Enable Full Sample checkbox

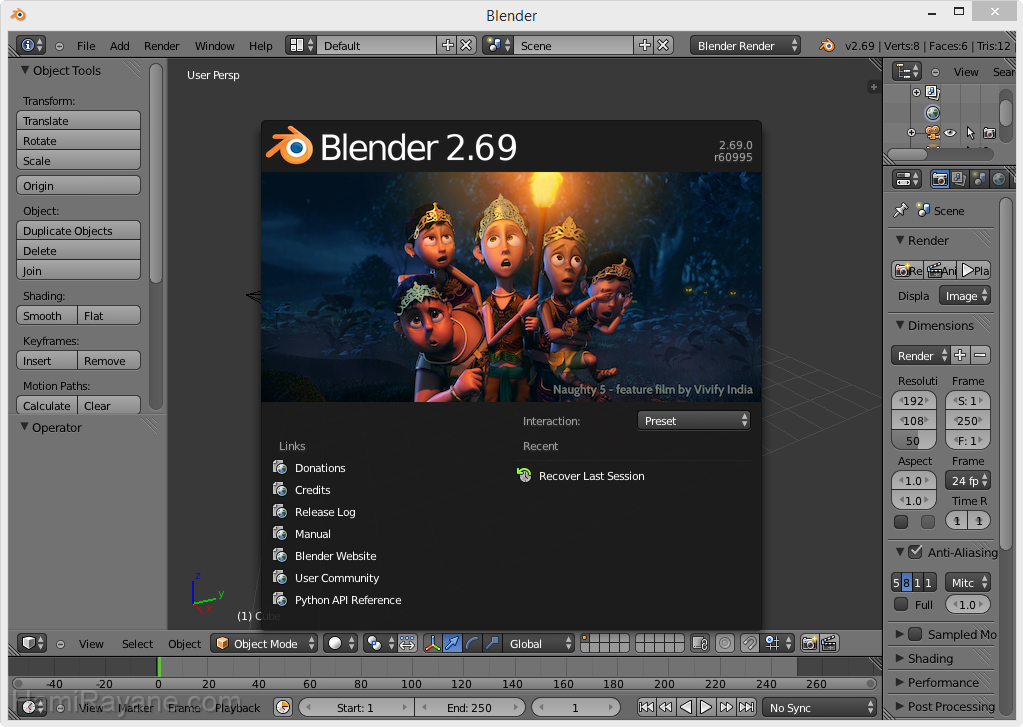(901, 604)
